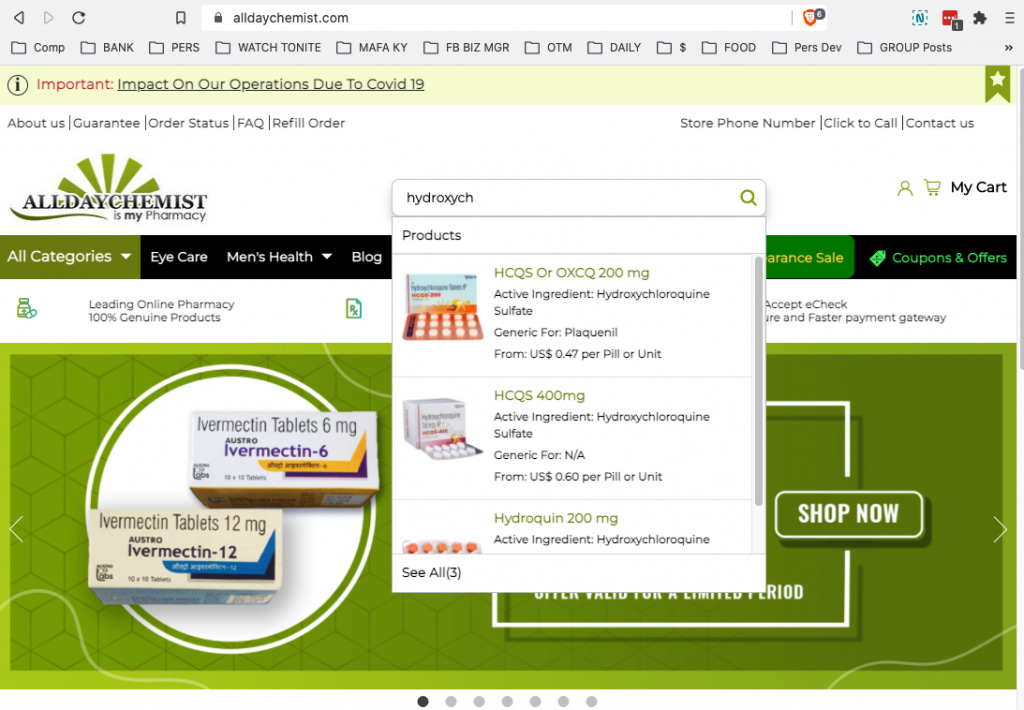
Task: Click HCQS 400mg product thumbnail
Action: tap(442, 428)
